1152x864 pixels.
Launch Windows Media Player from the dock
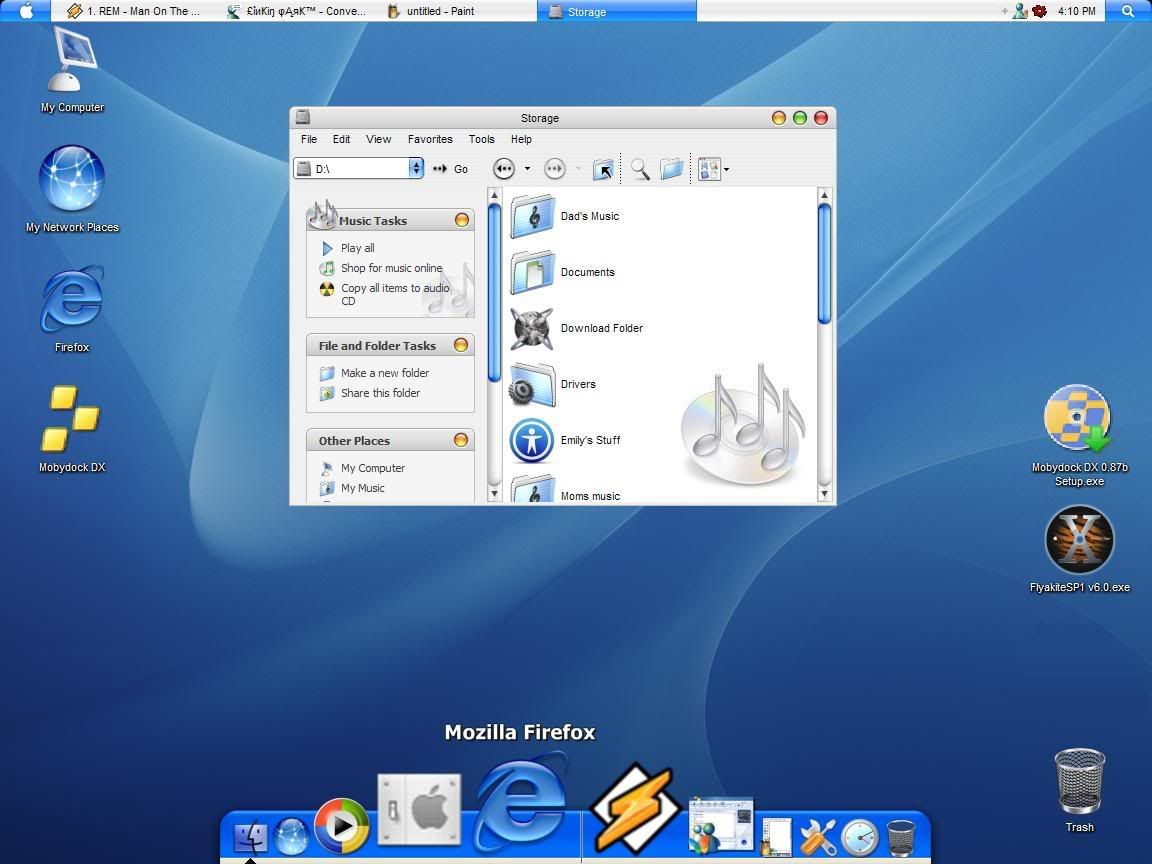tap(342, 826)
